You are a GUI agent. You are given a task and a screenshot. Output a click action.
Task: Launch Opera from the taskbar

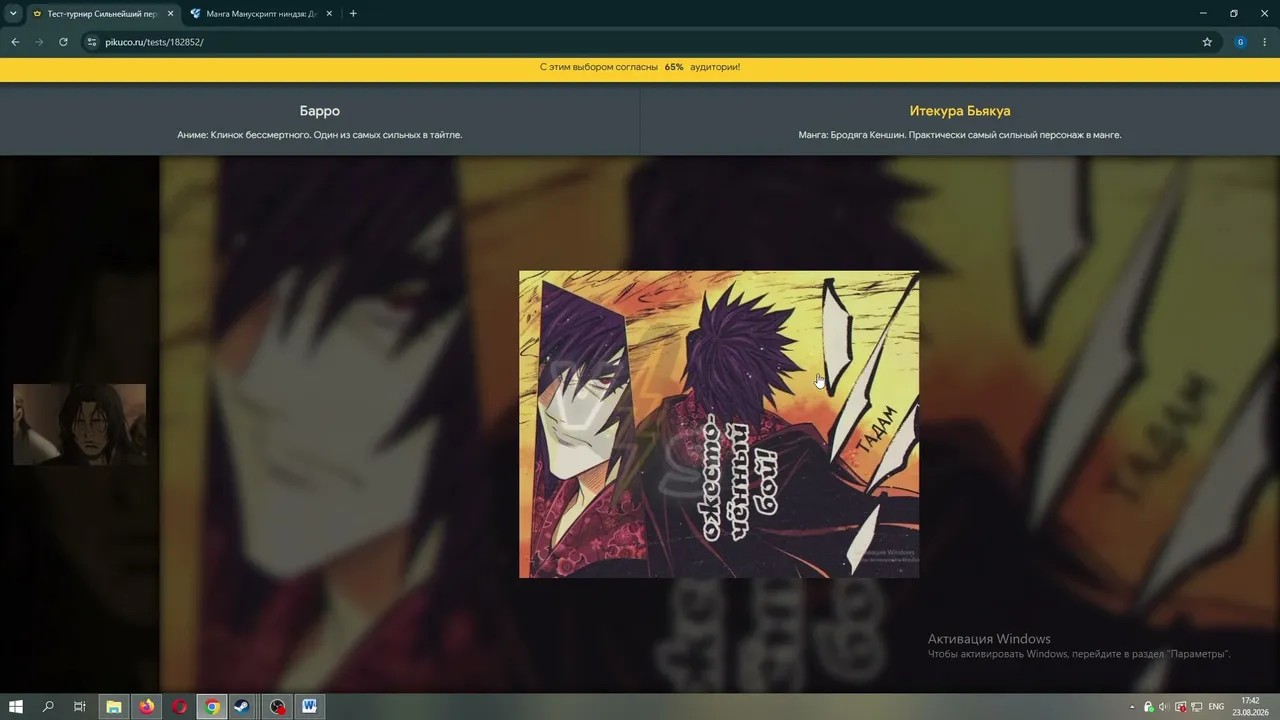pos(179,707)
